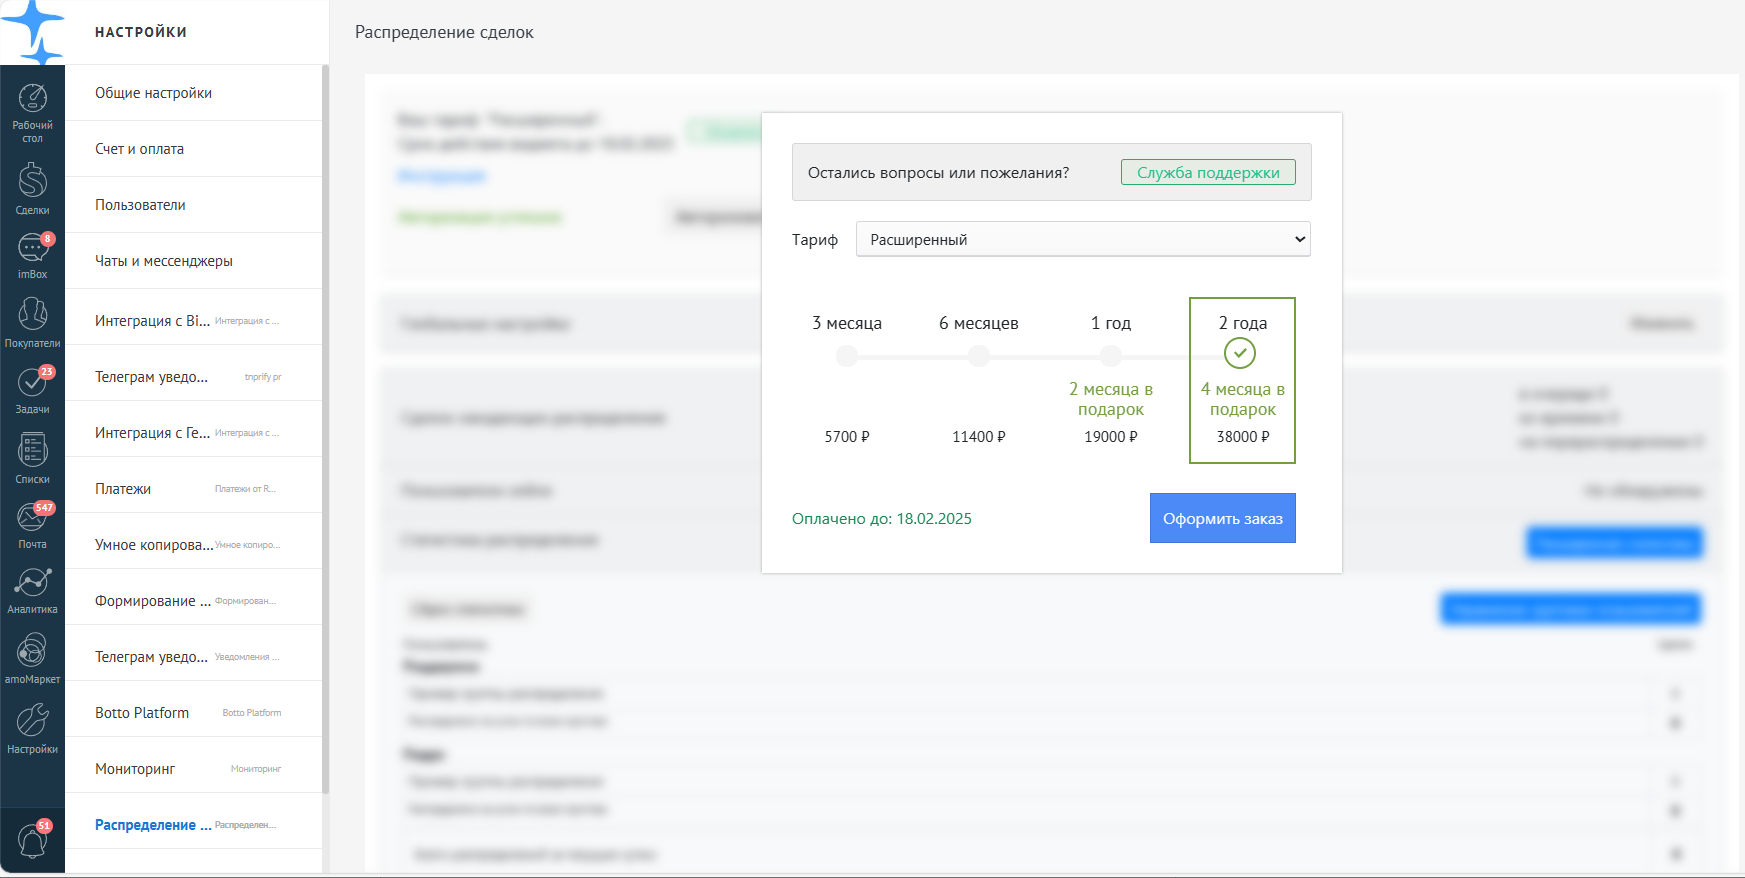Open imBox chat icon
This screenshot has height=878, width=1745.
tap(32, 255)
